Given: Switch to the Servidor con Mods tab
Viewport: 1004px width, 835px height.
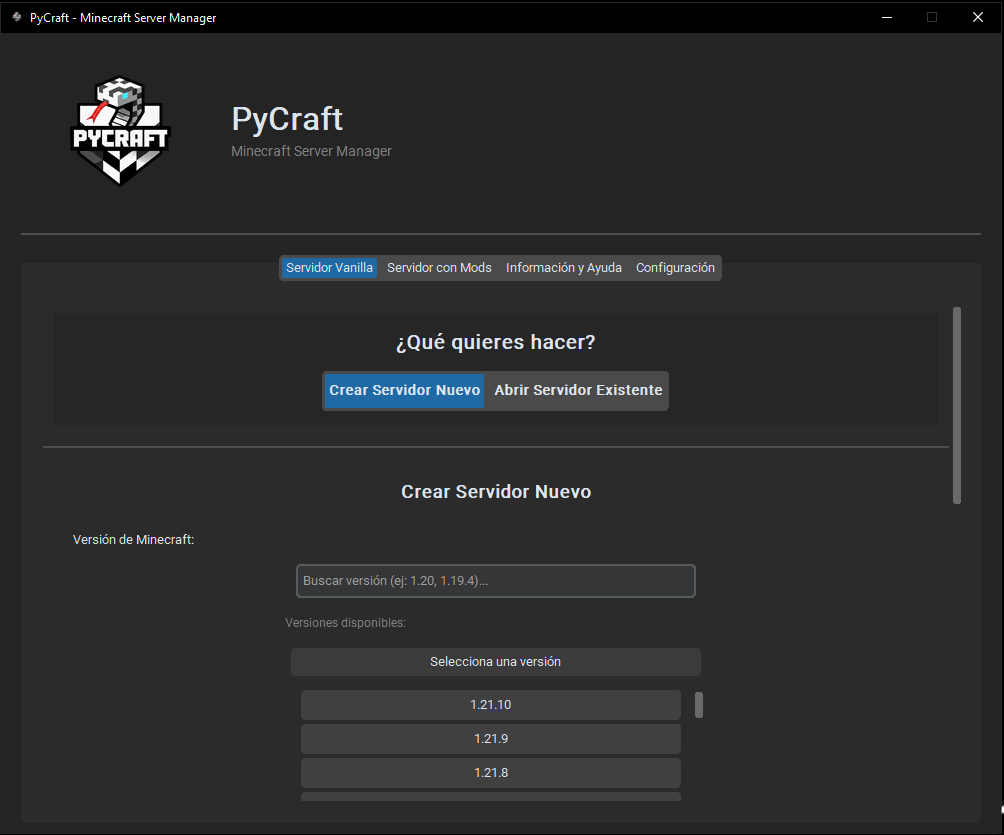Looking at the screenshot, I should coord(439,267).
